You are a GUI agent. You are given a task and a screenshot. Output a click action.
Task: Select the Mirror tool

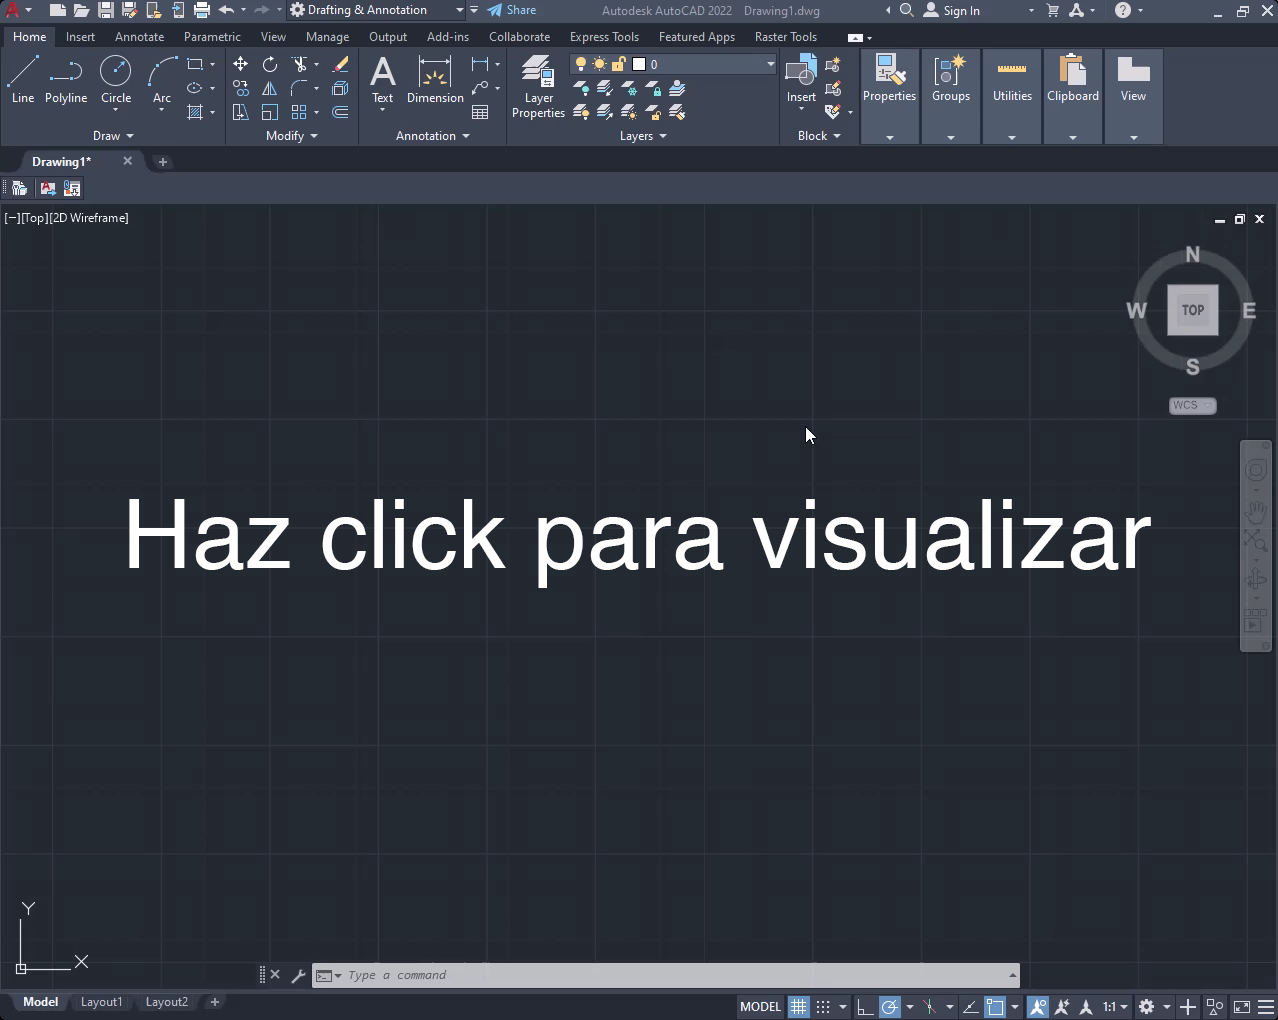[270, 88]
